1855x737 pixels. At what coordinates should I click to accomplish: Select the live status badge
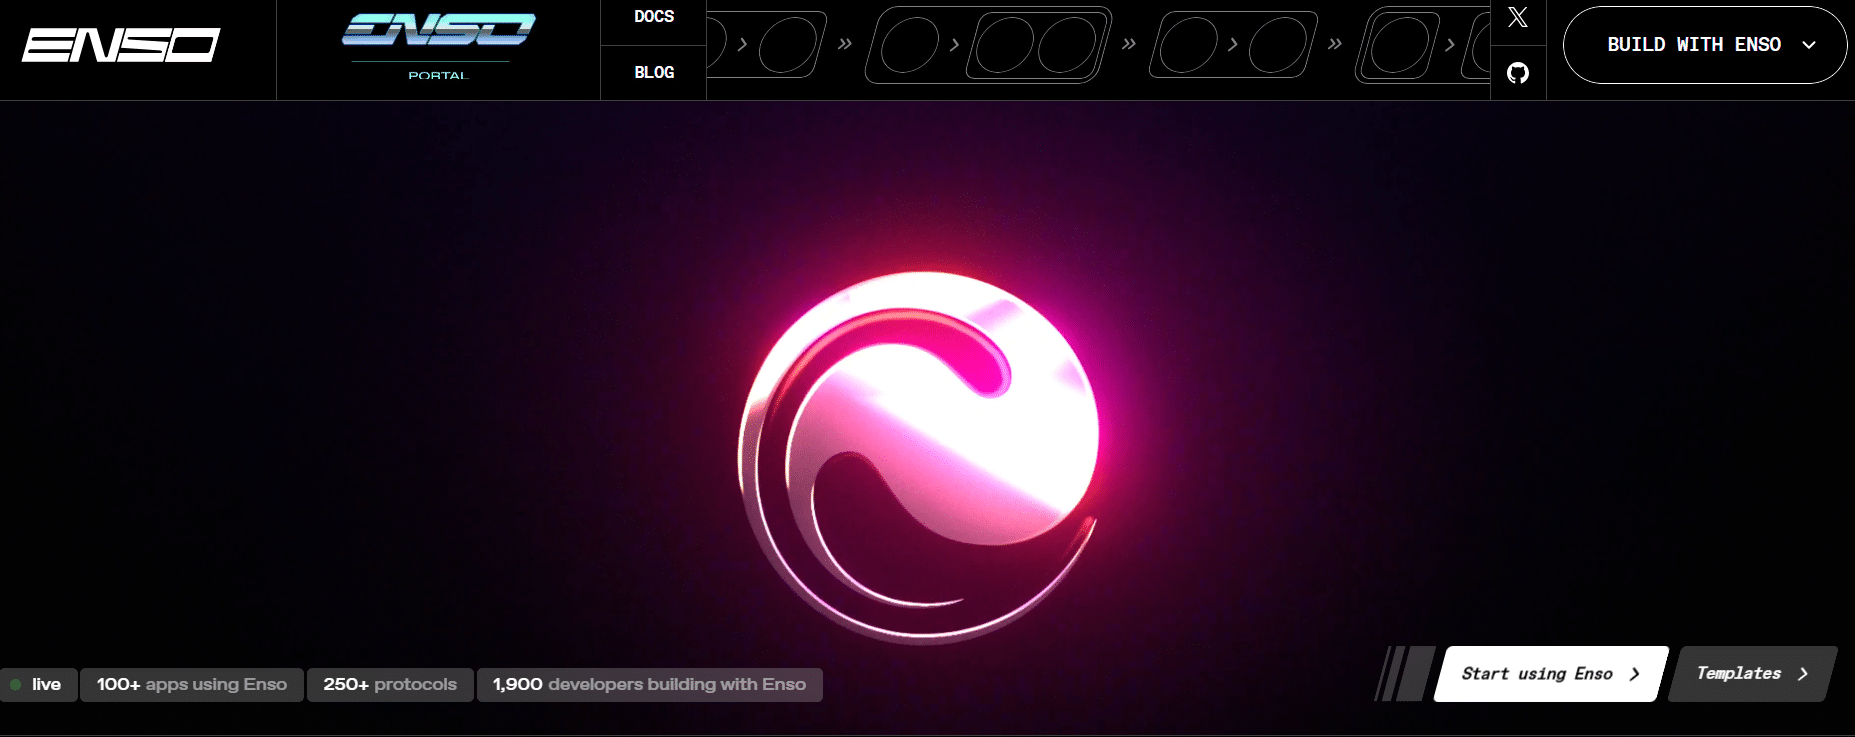pos(40,685)
